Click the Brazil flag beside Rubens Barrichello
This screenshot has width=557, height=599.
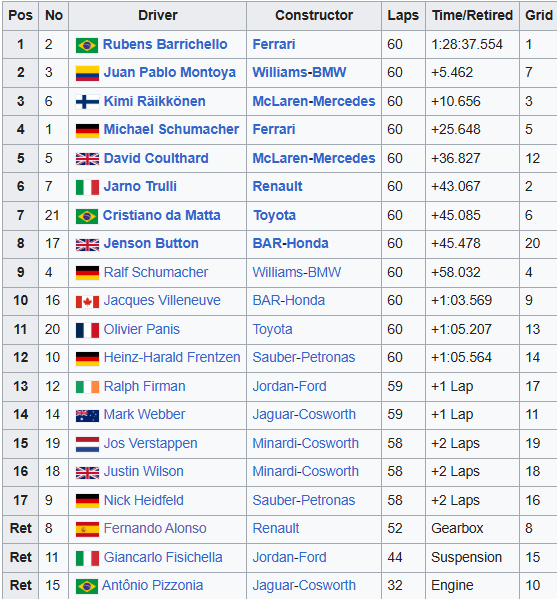click(x=87, y=45)
